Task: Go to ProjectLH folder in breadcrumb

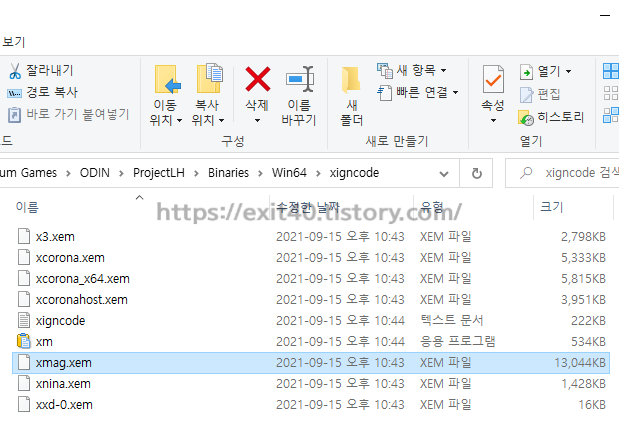Action: (159, 173)
